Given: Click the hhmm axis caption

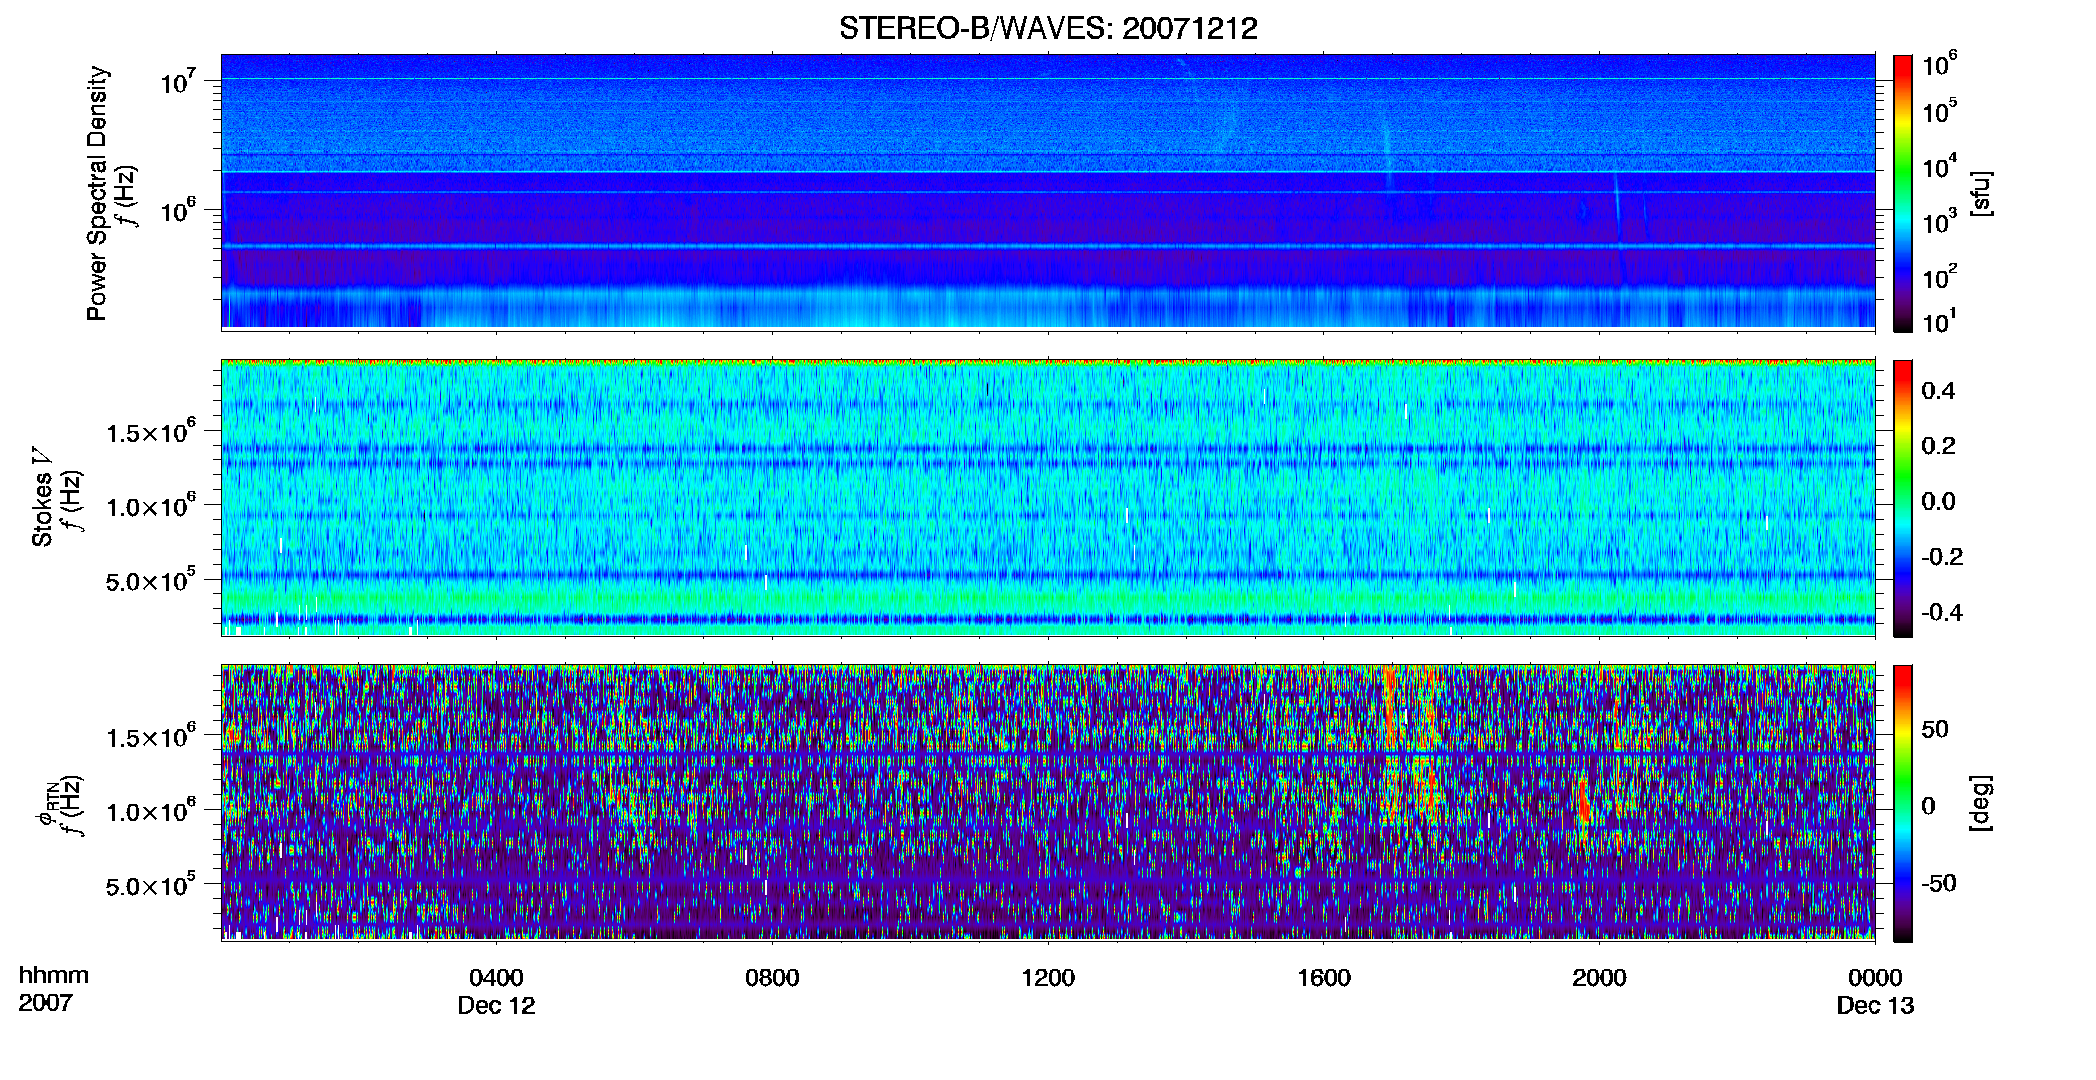Looking at the screenshot, I should coord(54,976).
